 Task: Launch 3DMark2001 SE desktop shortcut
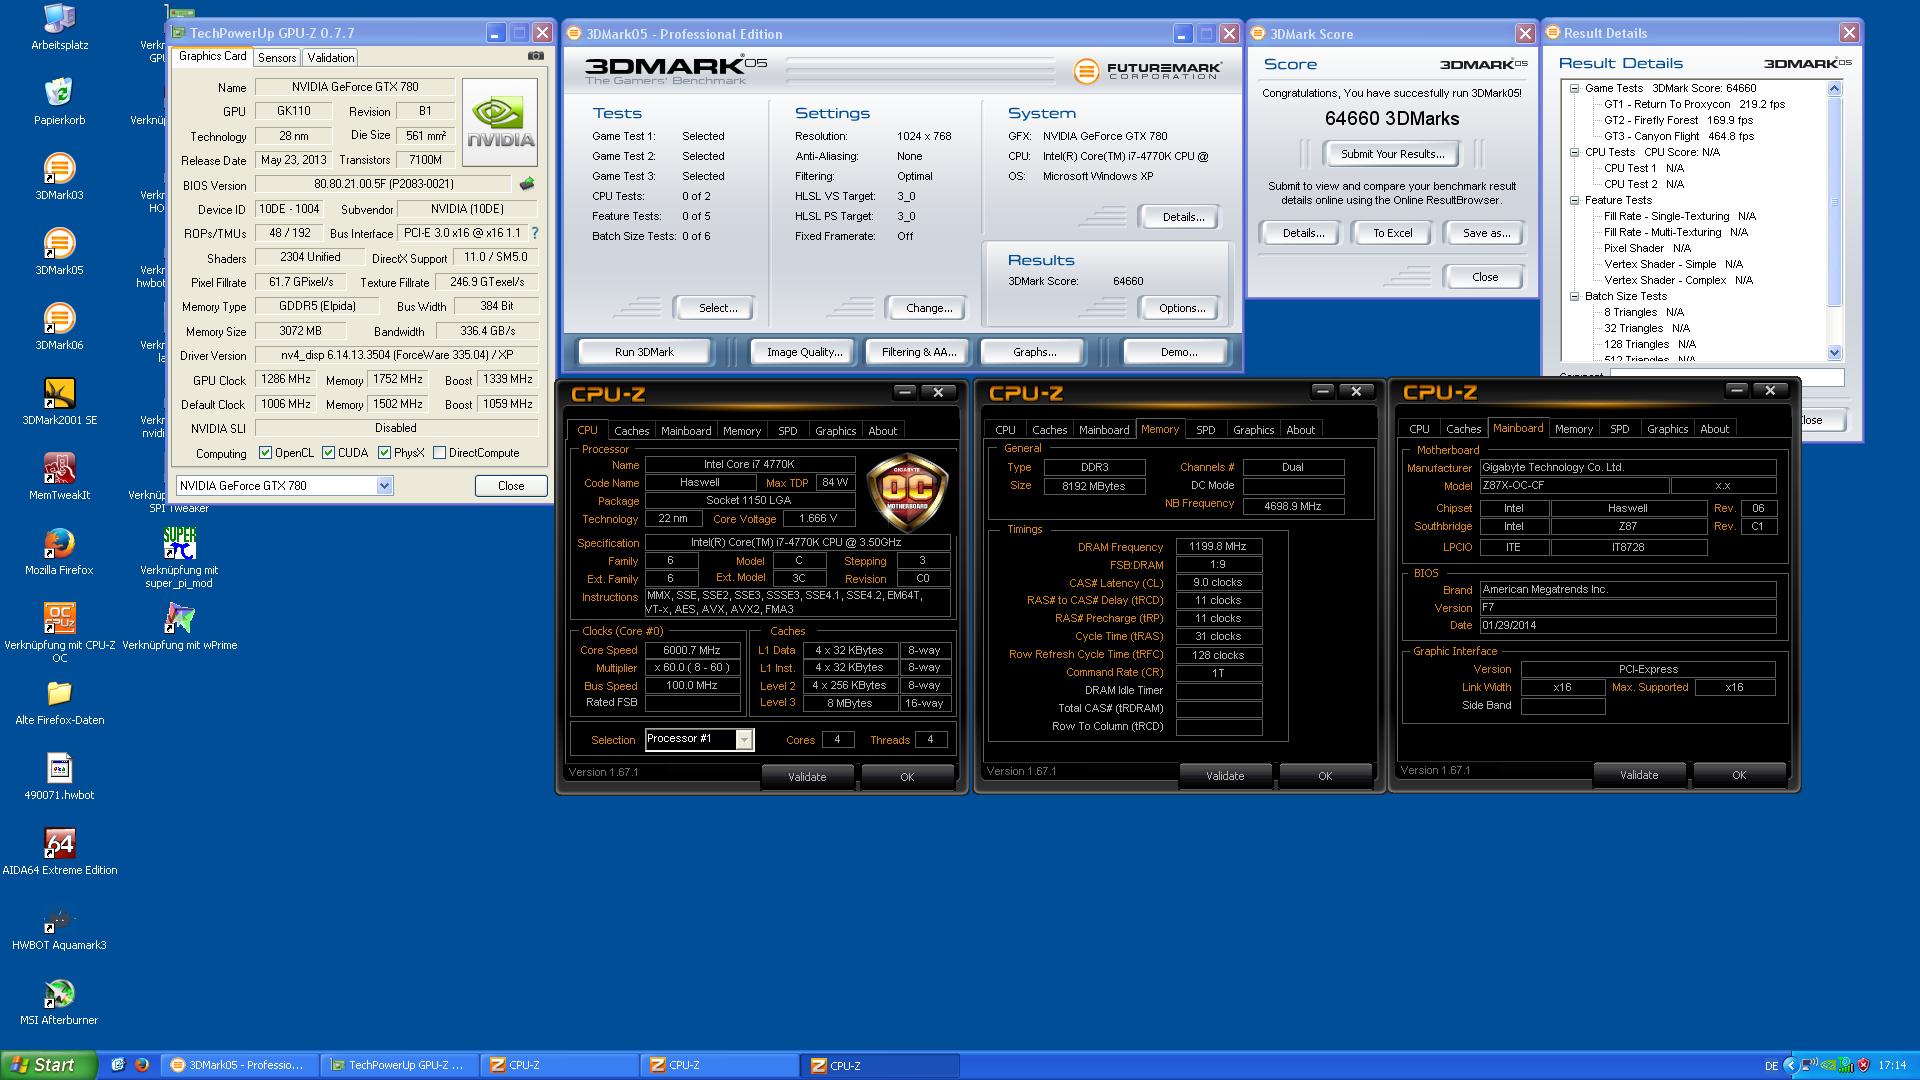pos(59,392)
